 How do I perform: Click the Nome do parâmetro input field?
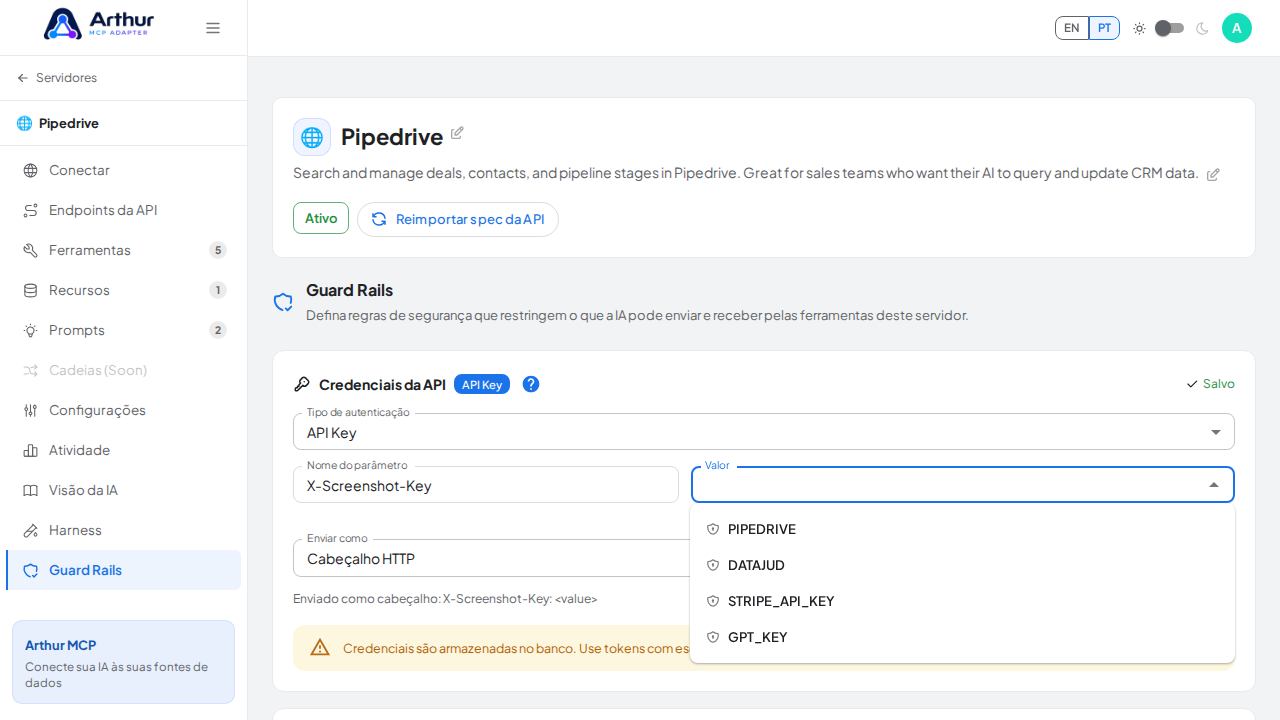(x=486, y=485)
